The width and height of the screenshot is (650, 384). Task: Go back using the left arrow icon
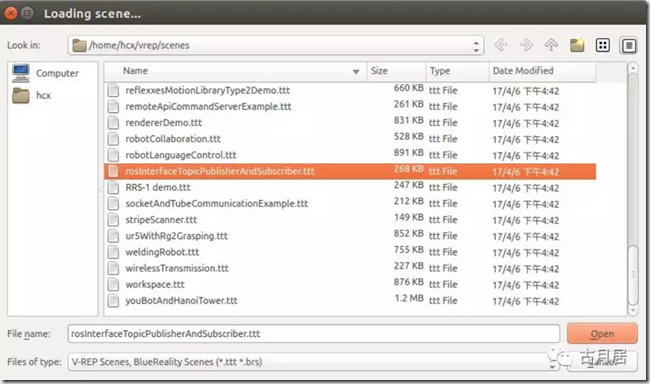click(501, 45)
